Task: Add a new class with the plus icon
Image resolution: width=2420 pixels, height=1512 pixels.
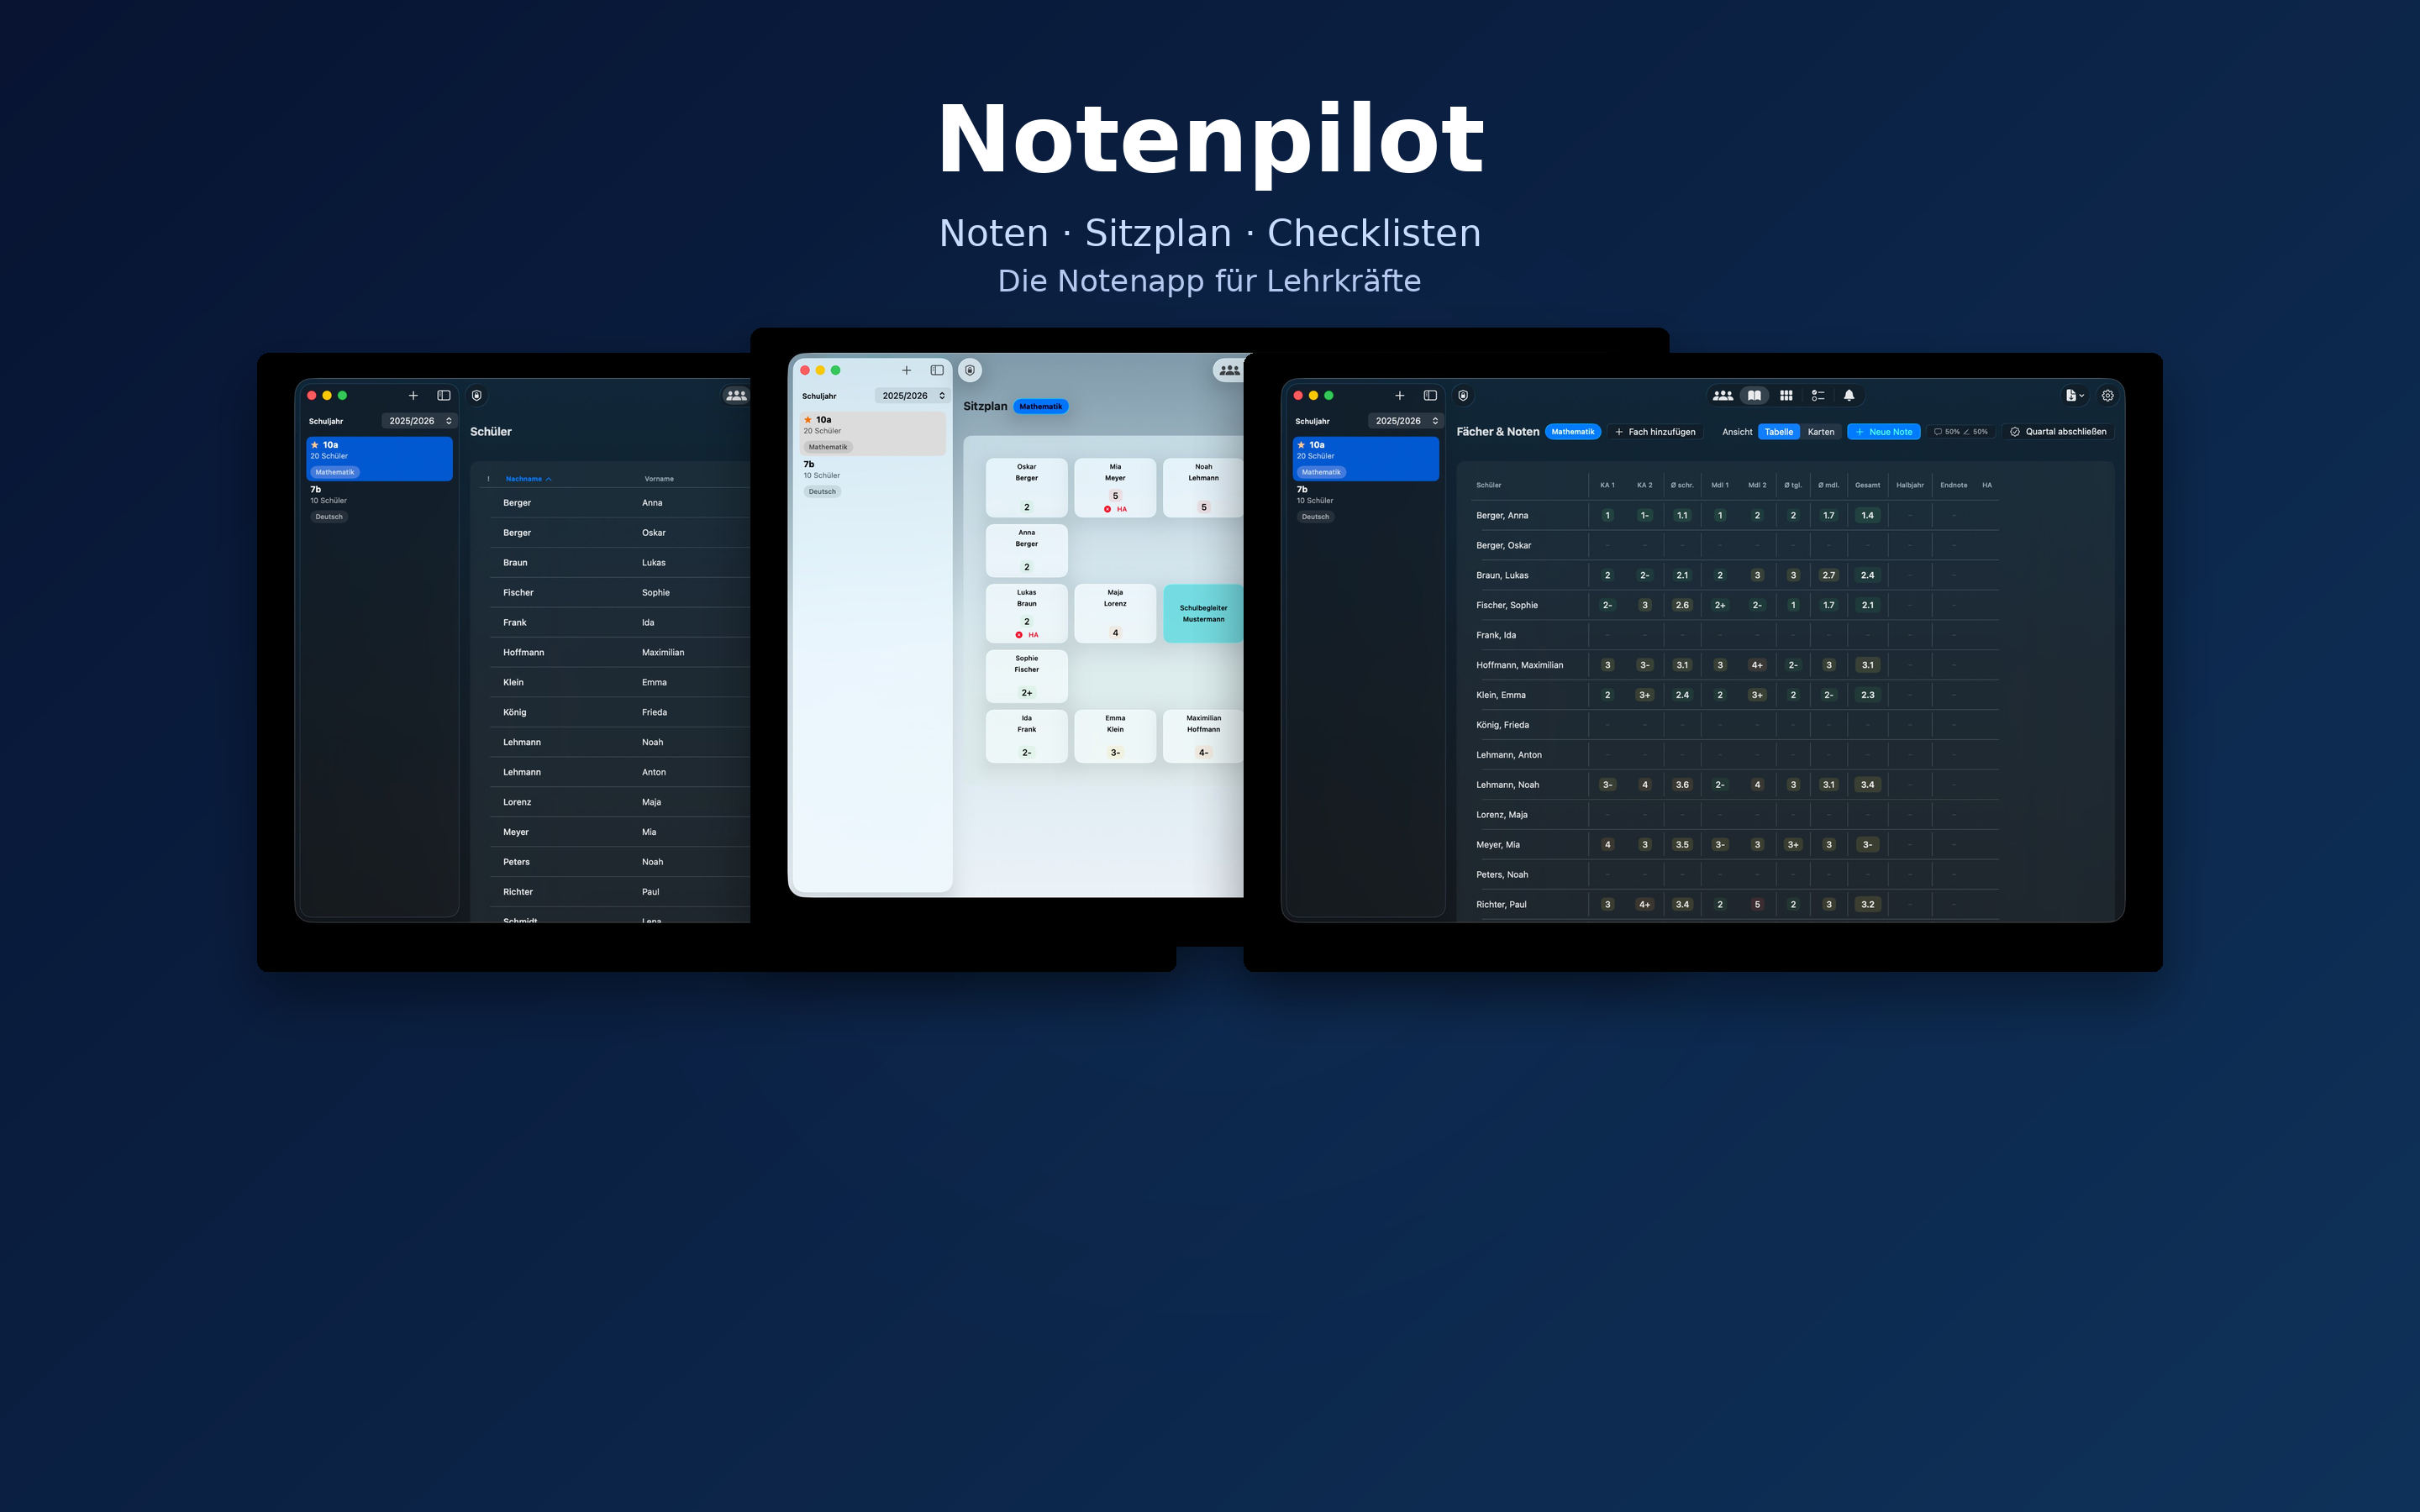Action: pyautogui.click(x=1400, y=395)
